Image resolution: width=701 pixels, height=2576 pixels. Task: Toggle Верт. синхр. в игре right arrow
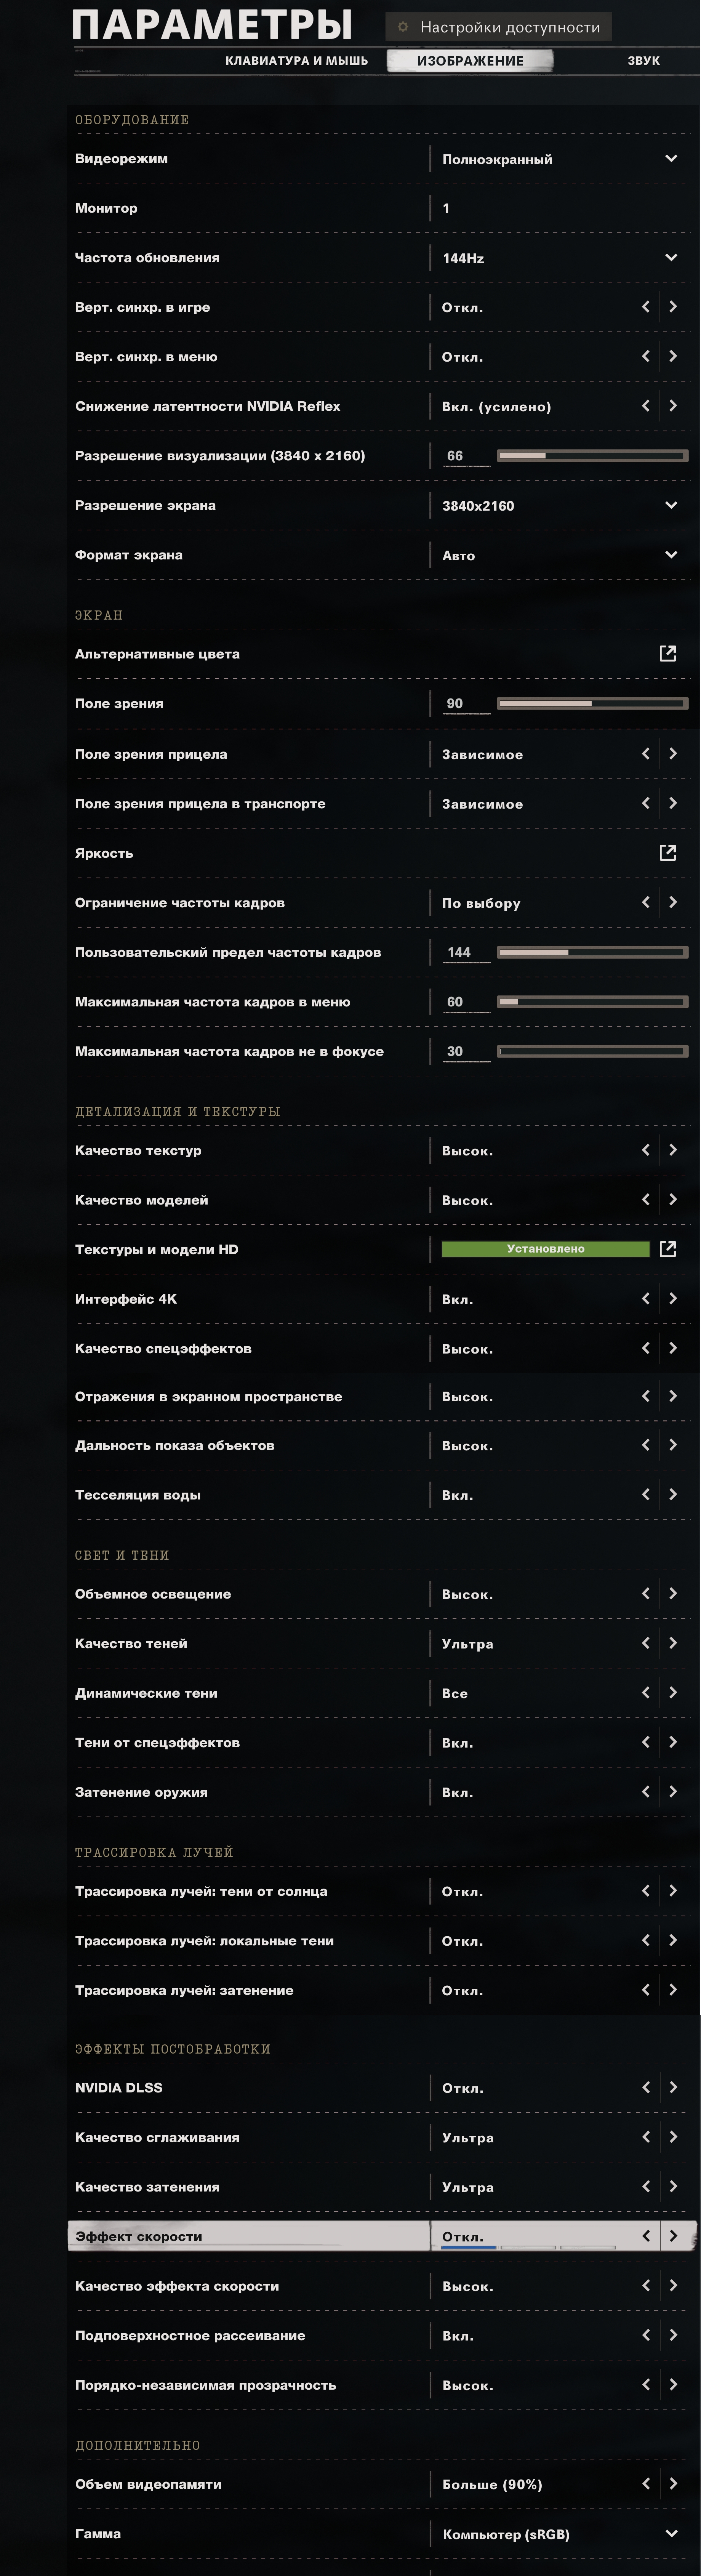(x=673, y=307)
